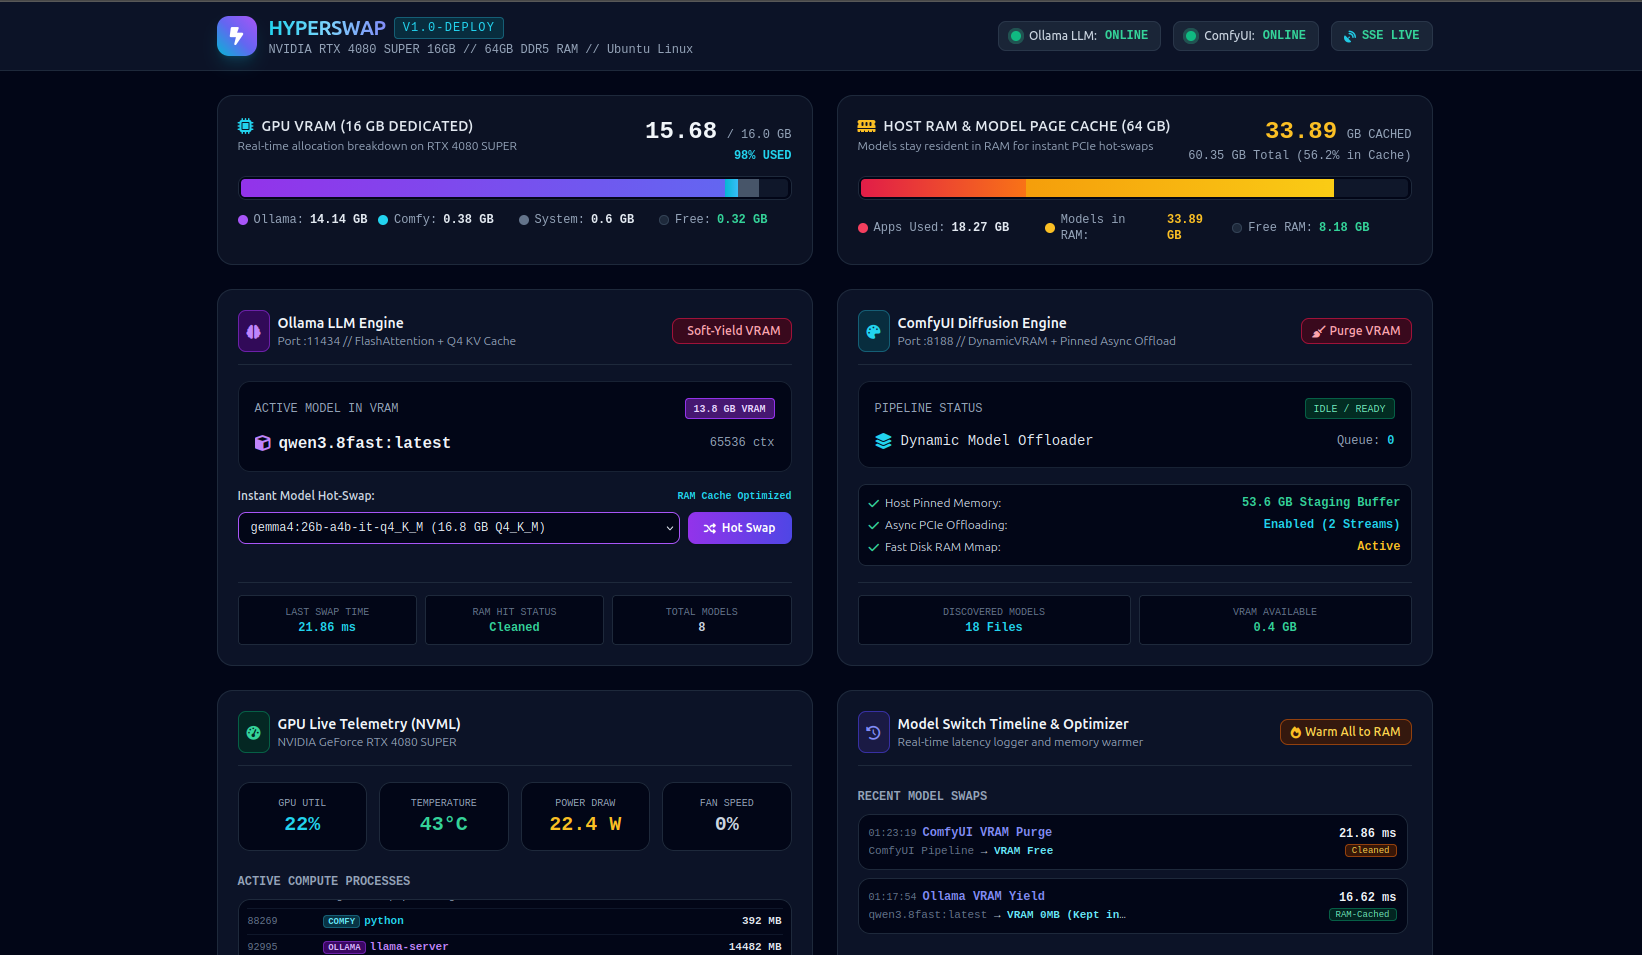Click the Soft-Yield VRAM button
1642x955 pixels.
point(732,331)
